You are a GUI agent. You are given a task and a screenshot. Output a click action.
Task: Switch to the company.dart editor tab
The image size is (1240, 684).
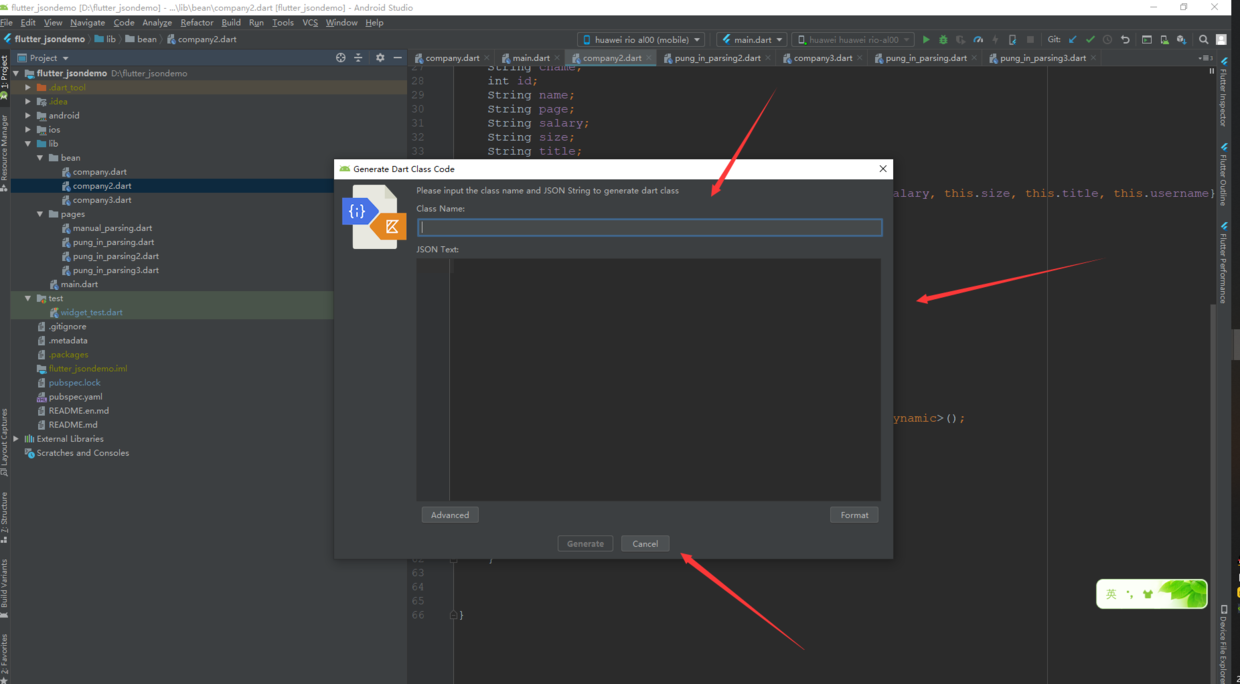[x=452, y=58]
